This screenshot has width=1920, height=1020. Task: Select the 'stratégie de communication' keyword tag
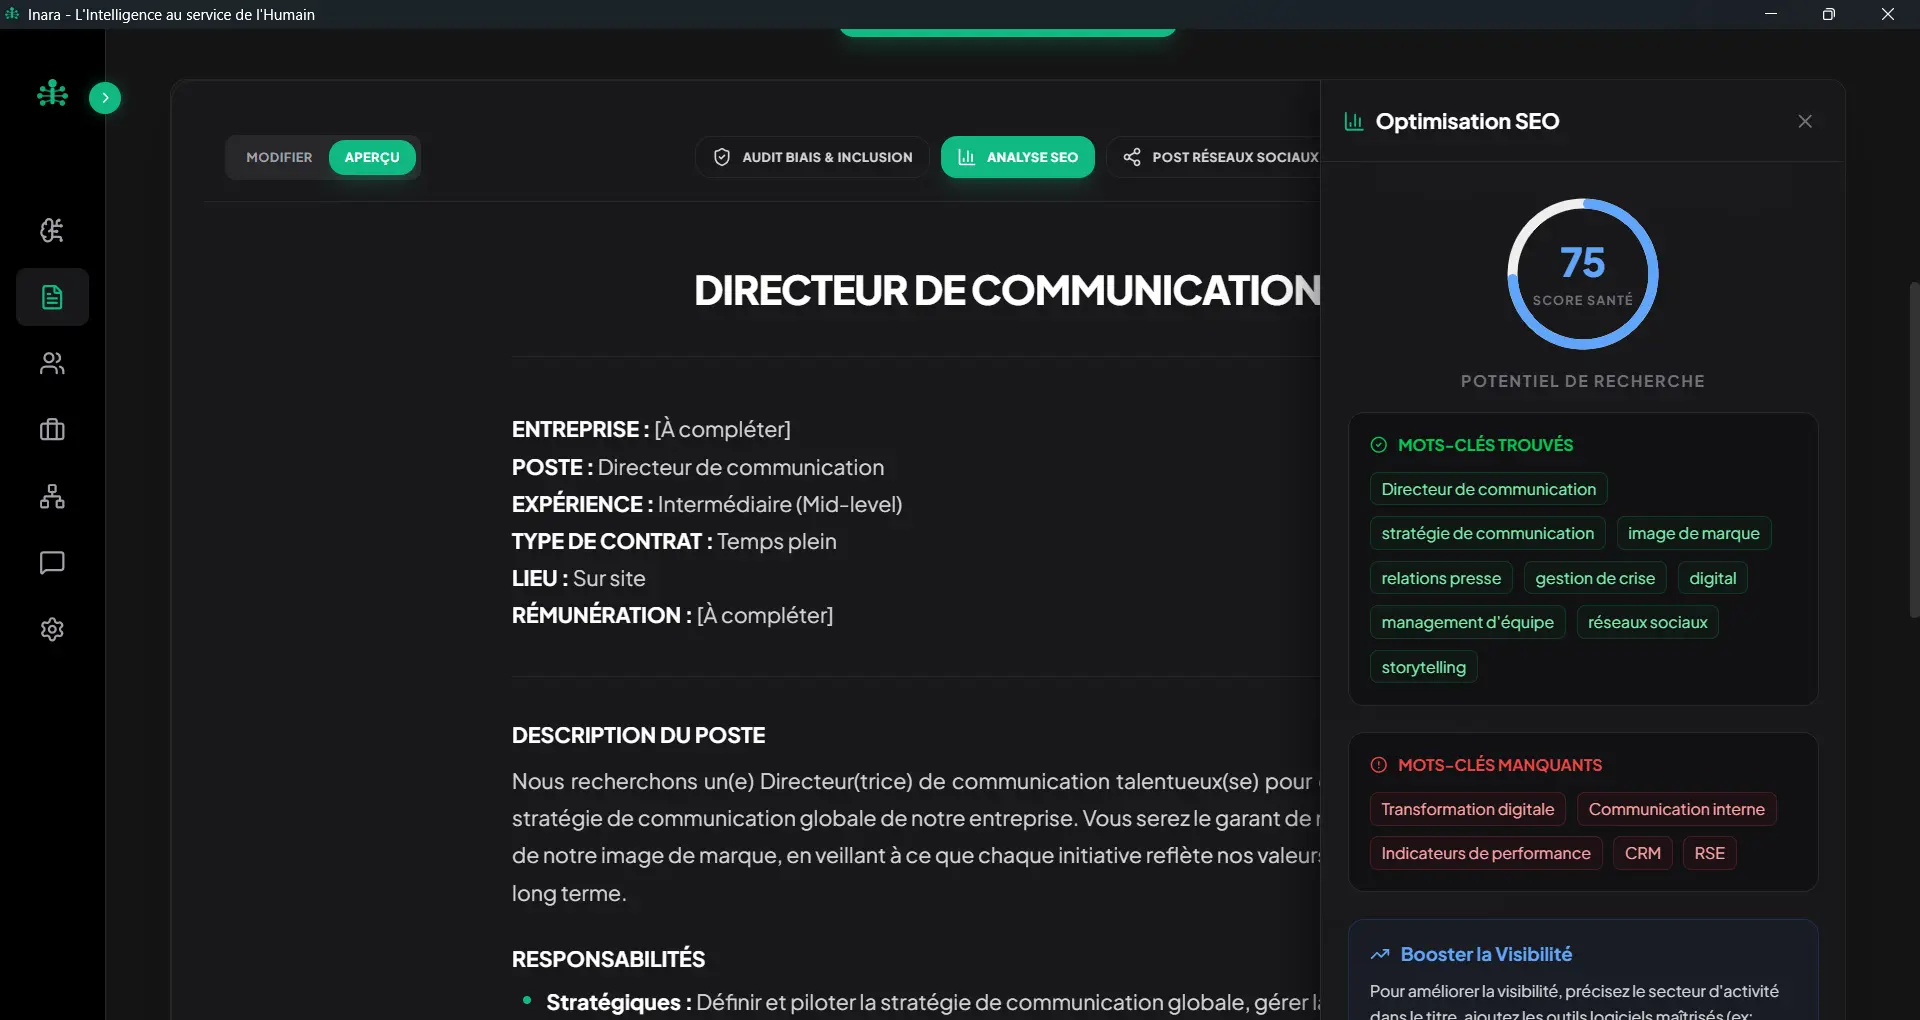pyautogui.click(x=1488, y=533)
